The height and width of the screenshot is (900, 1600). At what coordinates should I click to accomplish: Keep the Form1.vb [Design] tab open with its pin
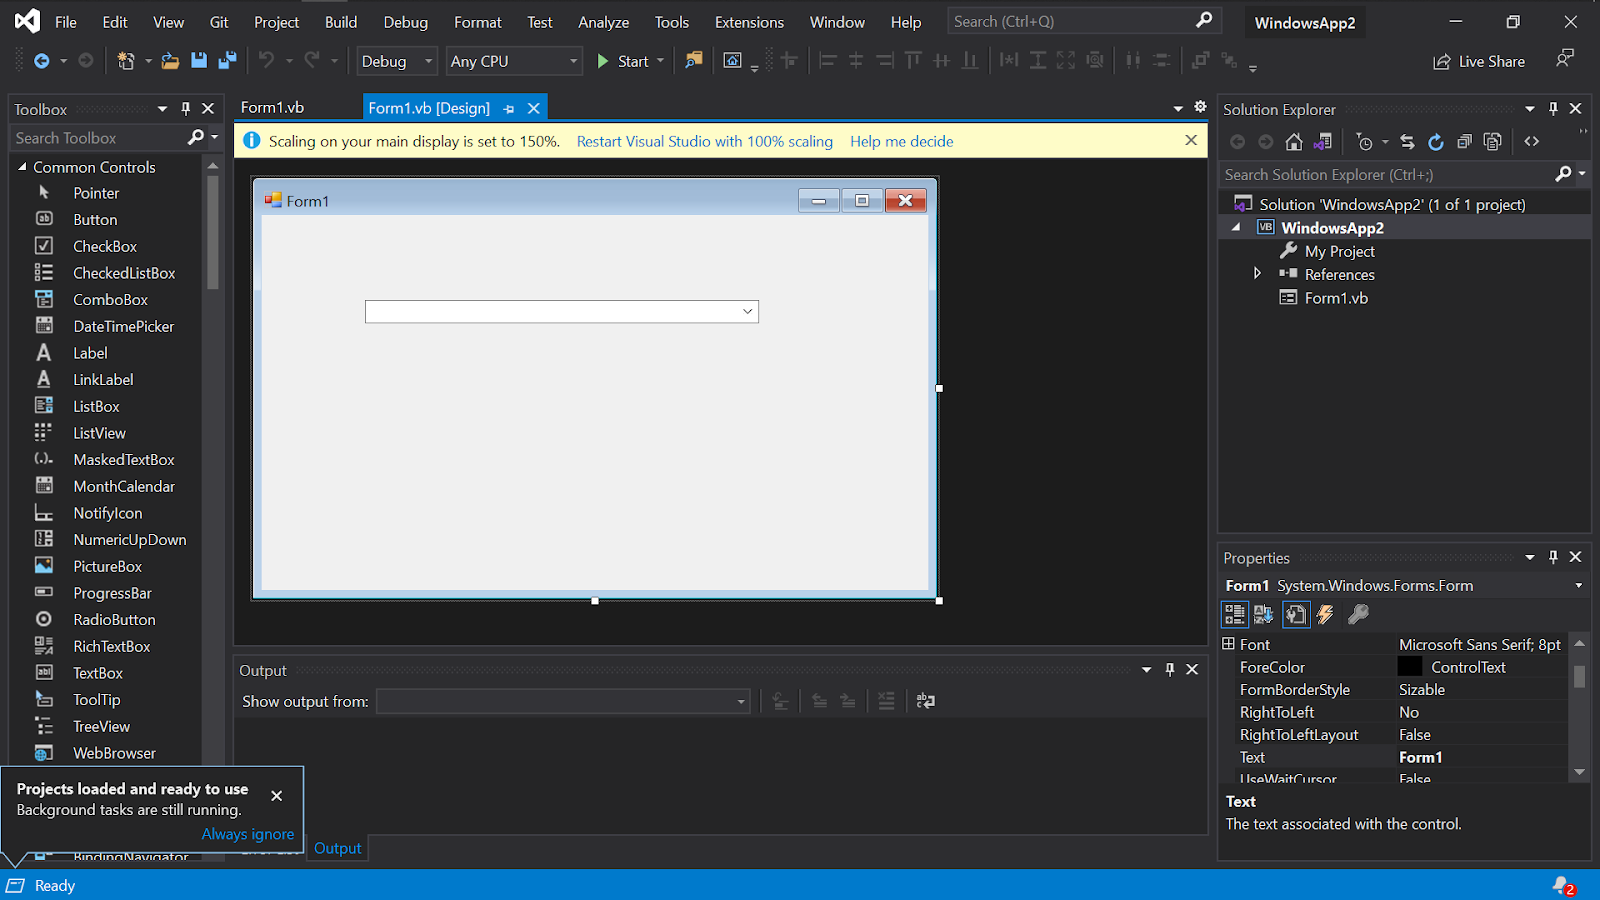[509, 108]
